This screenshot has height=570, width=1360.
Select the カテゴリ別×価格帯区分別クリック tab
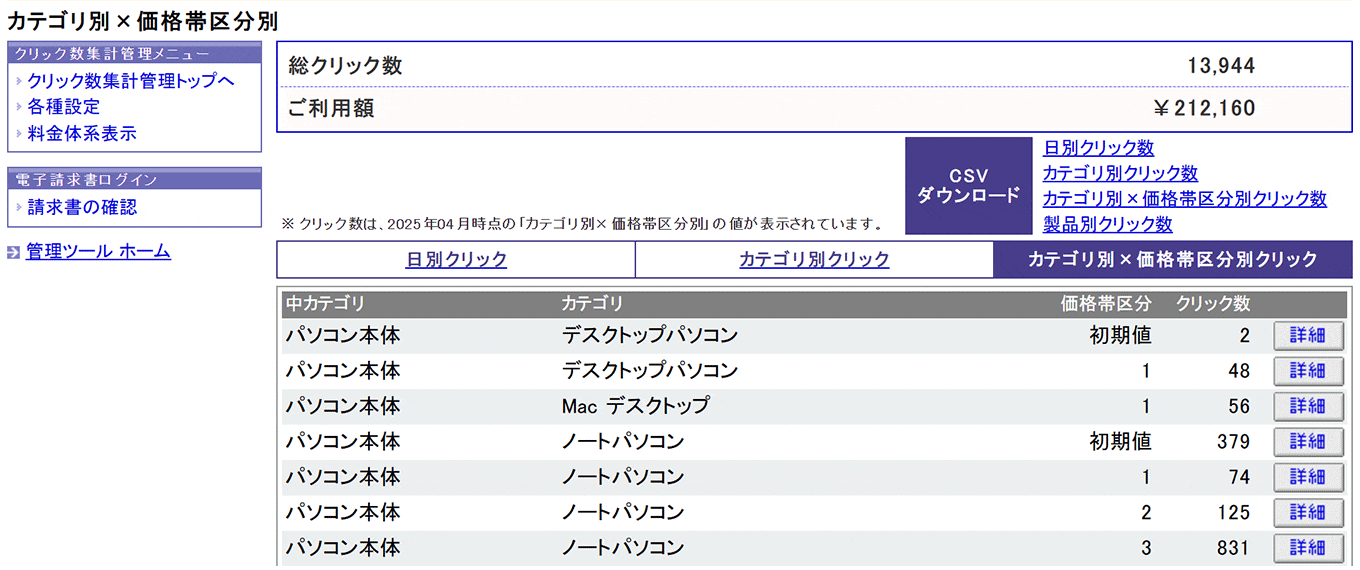1173,260
